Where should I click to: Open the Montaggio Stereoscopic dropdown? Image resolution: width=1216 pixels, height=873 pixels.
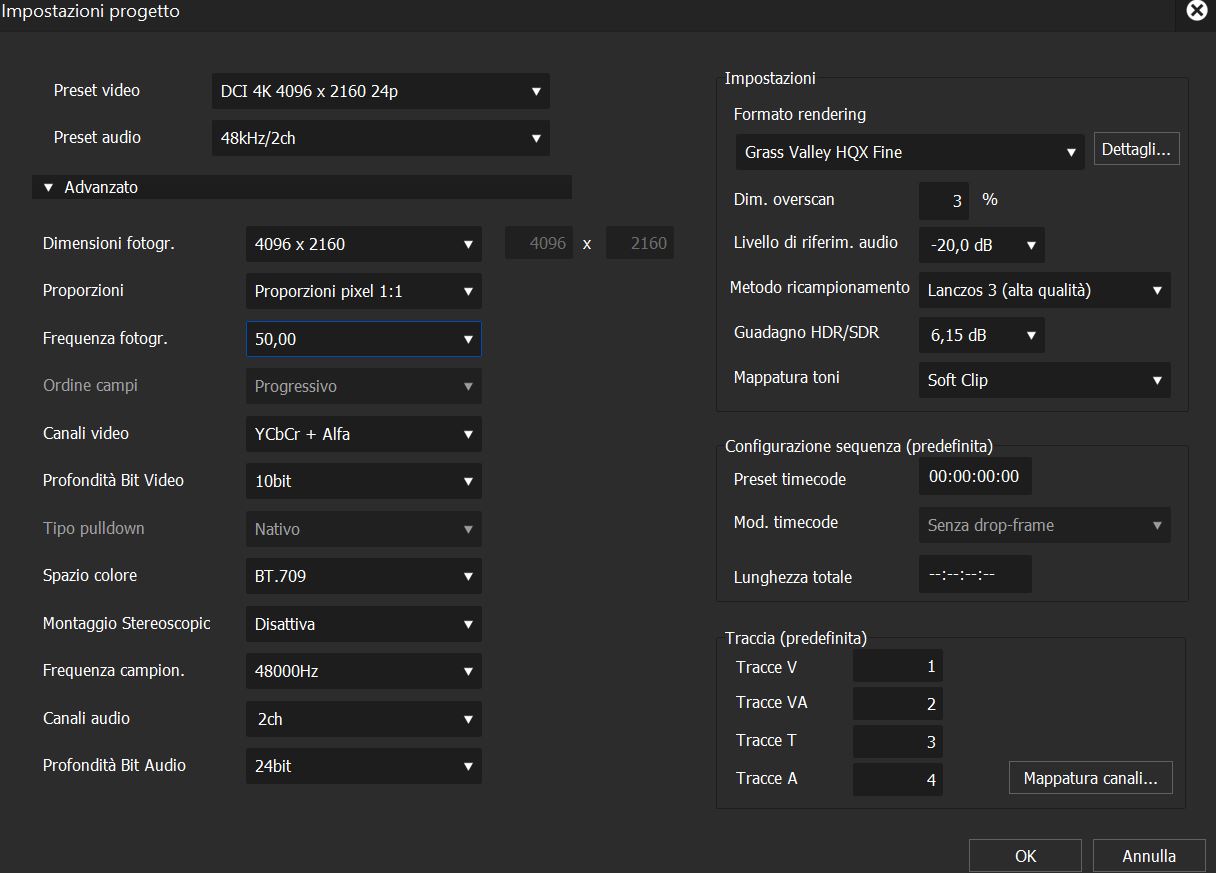pyautogui.click(x=363, y=624)
